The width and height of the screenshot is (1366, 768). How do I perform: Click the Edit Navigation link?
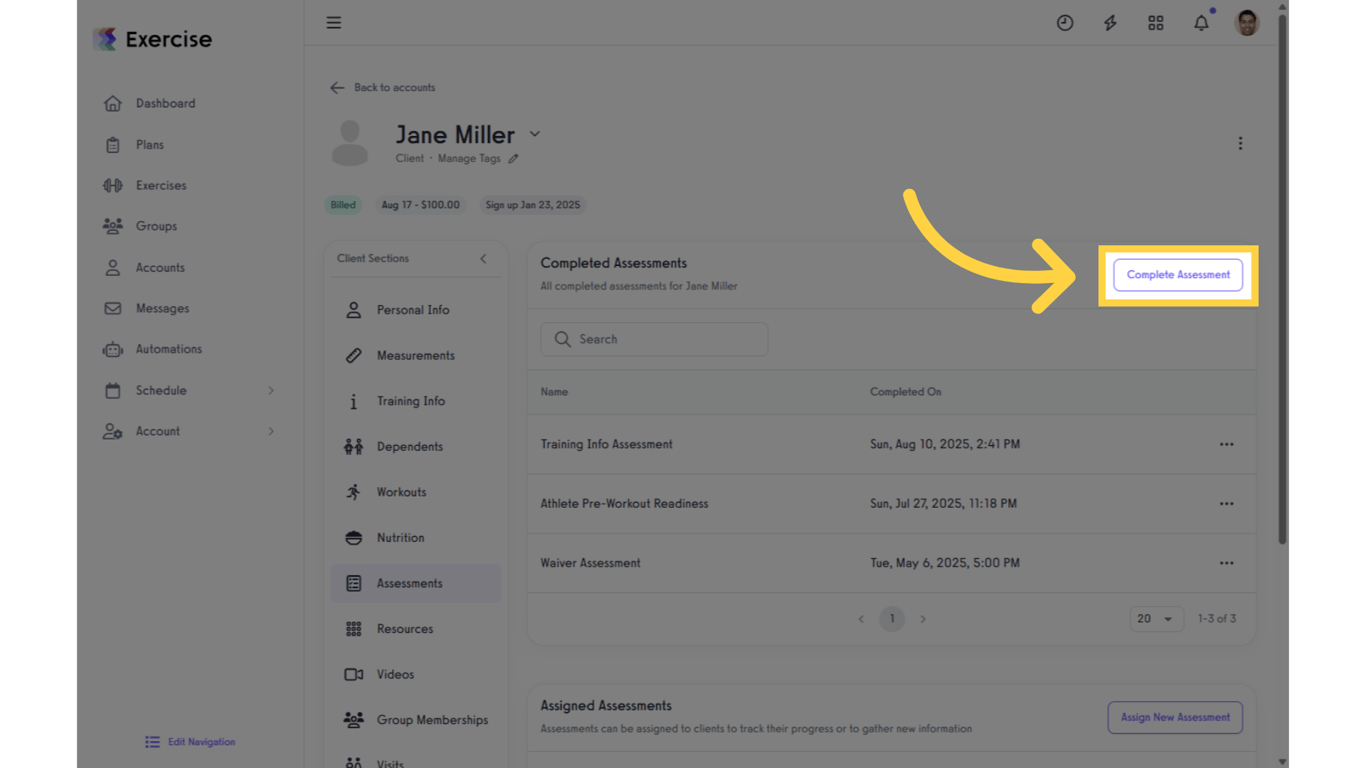point(190,742)
